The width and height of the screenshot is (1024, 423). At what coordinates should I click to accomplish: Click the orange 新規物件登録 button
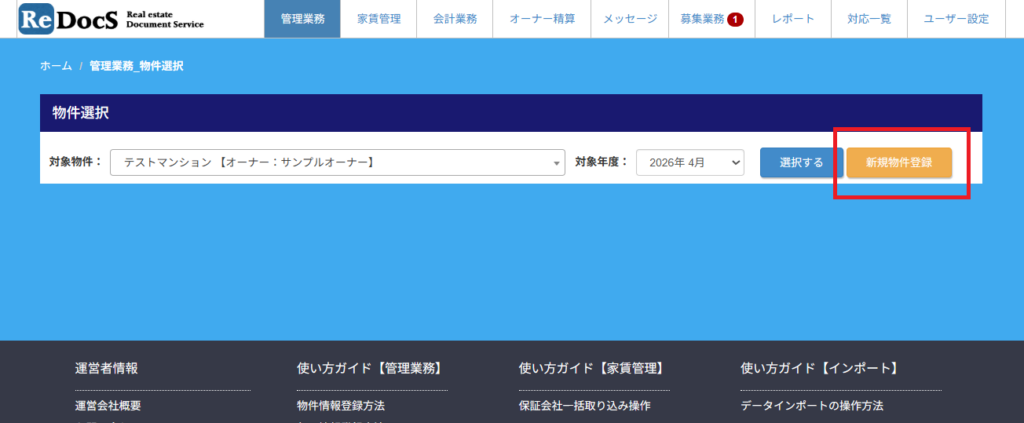899,163
